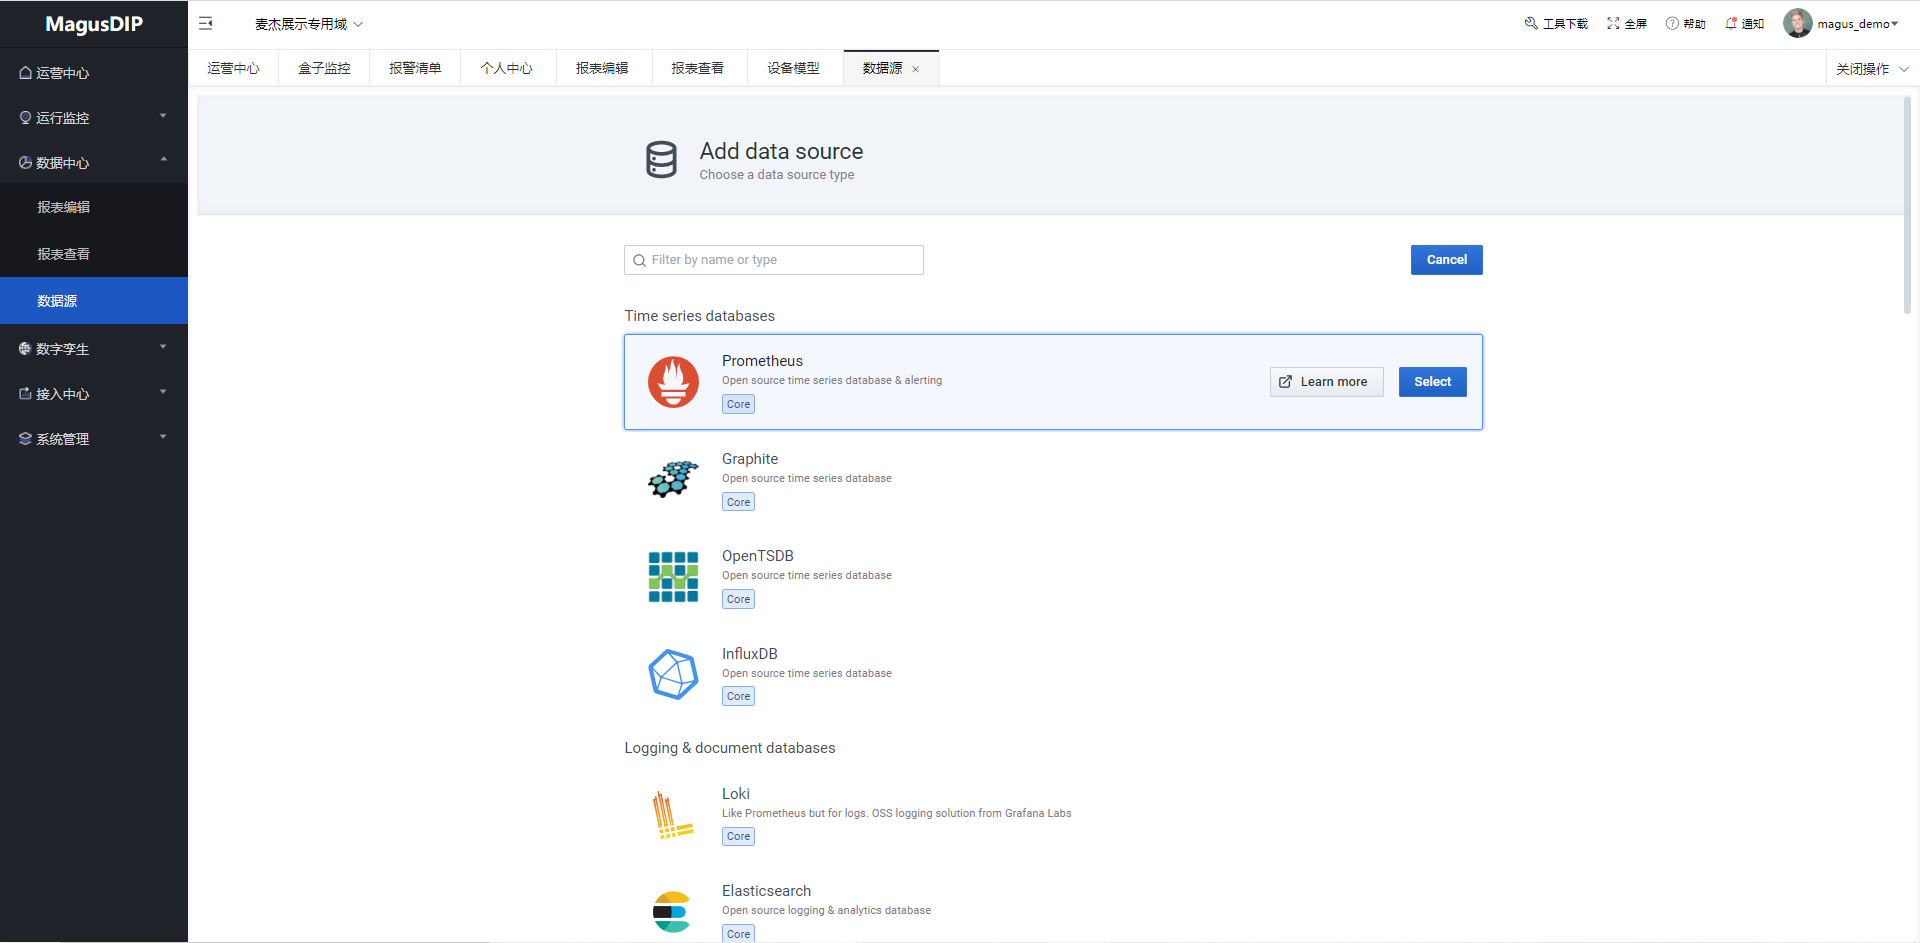Viewport: 1920px width, 943px height.
Task: Click the database icon beside Add data source
Action: point(661,160)
